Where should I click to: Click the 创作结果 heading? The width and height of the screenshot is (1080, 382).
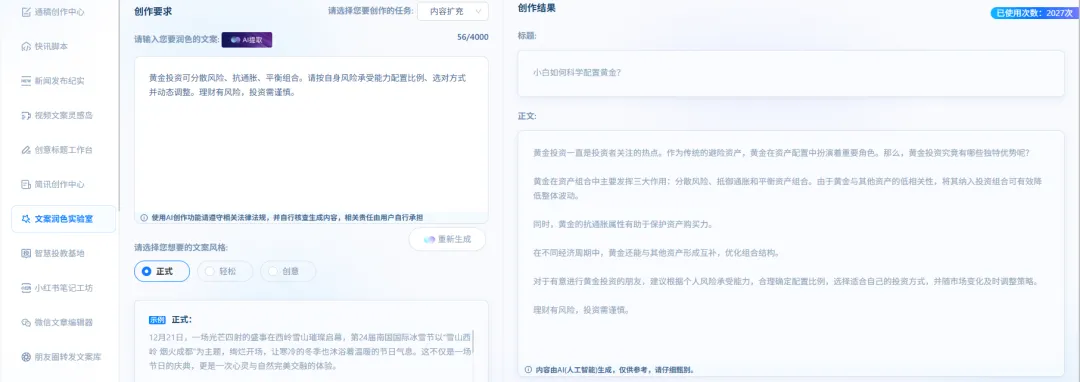point(537,8)
